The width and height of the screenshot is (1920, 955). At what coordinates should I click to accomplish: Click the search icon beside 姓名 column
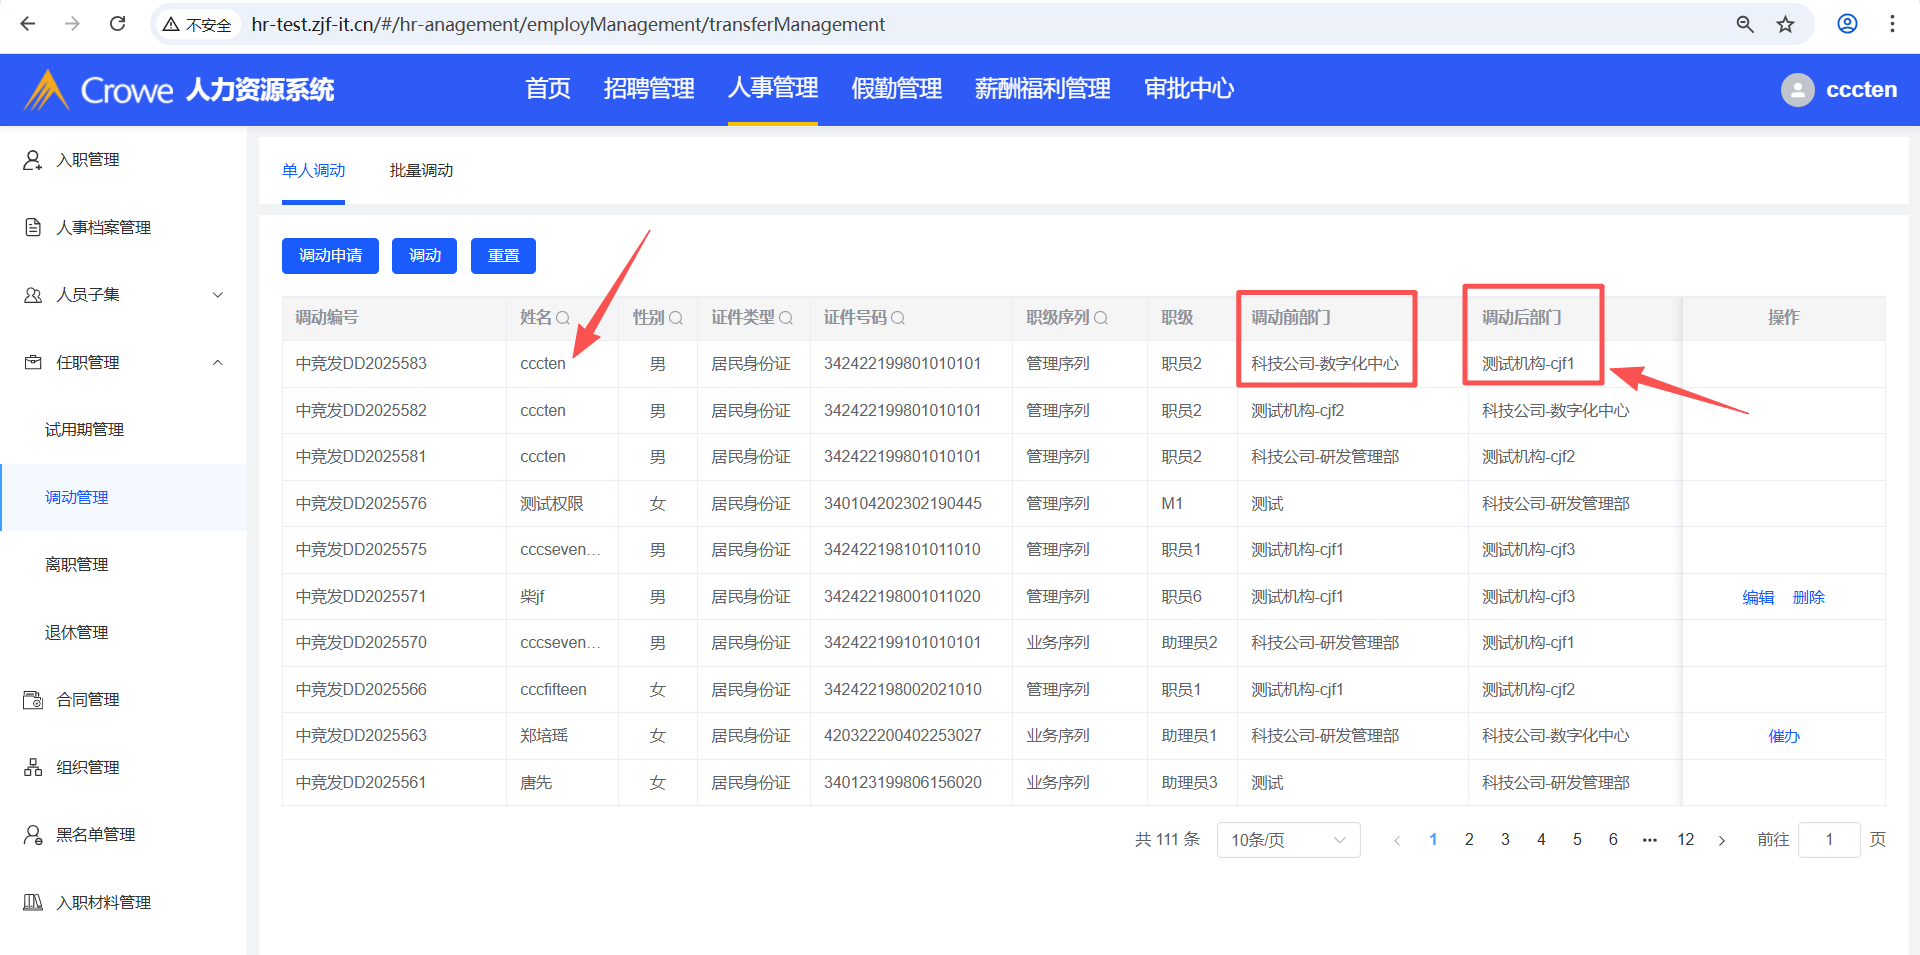coord(563,318)
